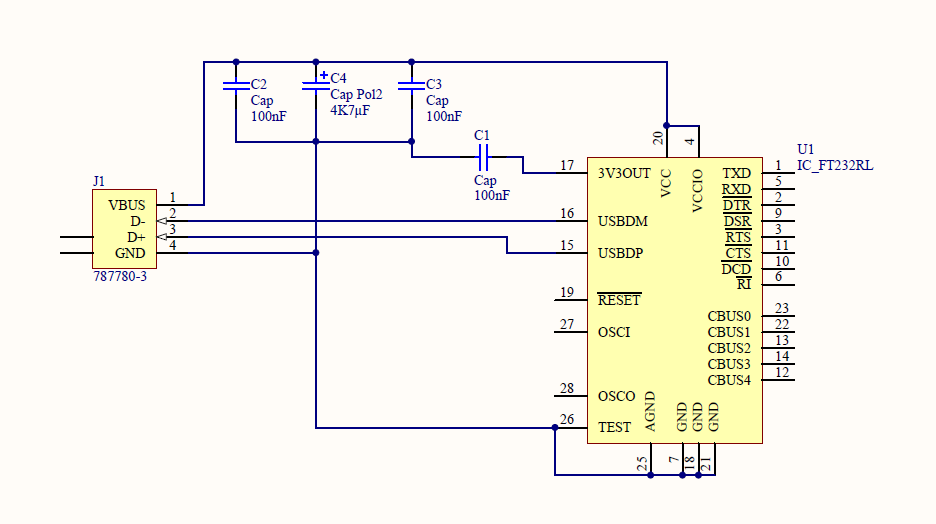Click the TEST pin label
This screenshot has width=936, height=524.
(x=614, y=427)
